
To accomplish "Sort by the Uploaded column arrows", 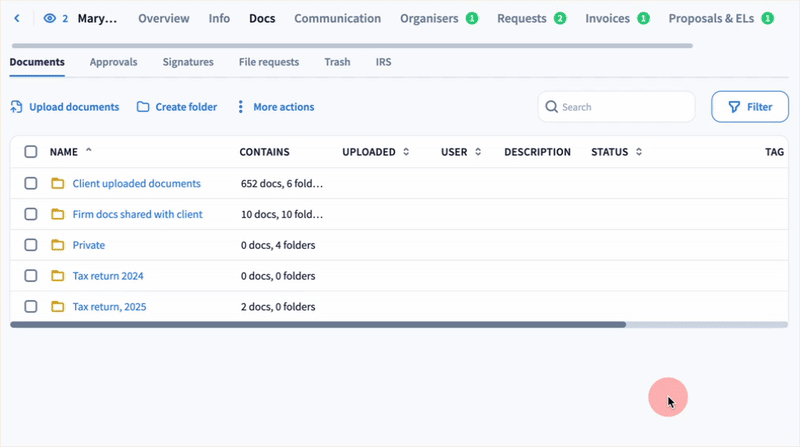I will (x=406, y=152).
